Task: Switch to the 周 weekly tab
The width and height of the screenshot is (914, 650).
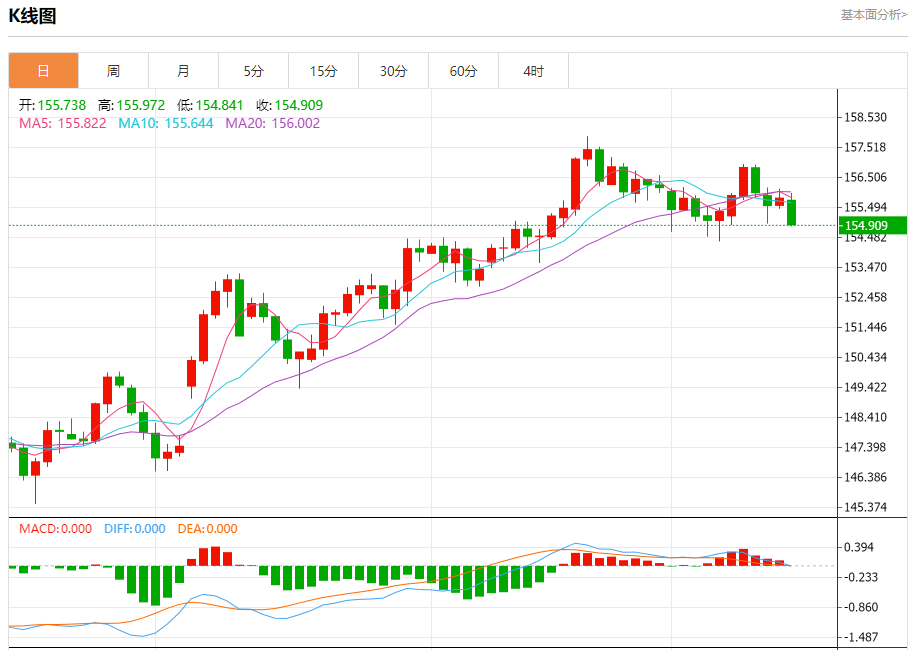Action: coord(113,71)
